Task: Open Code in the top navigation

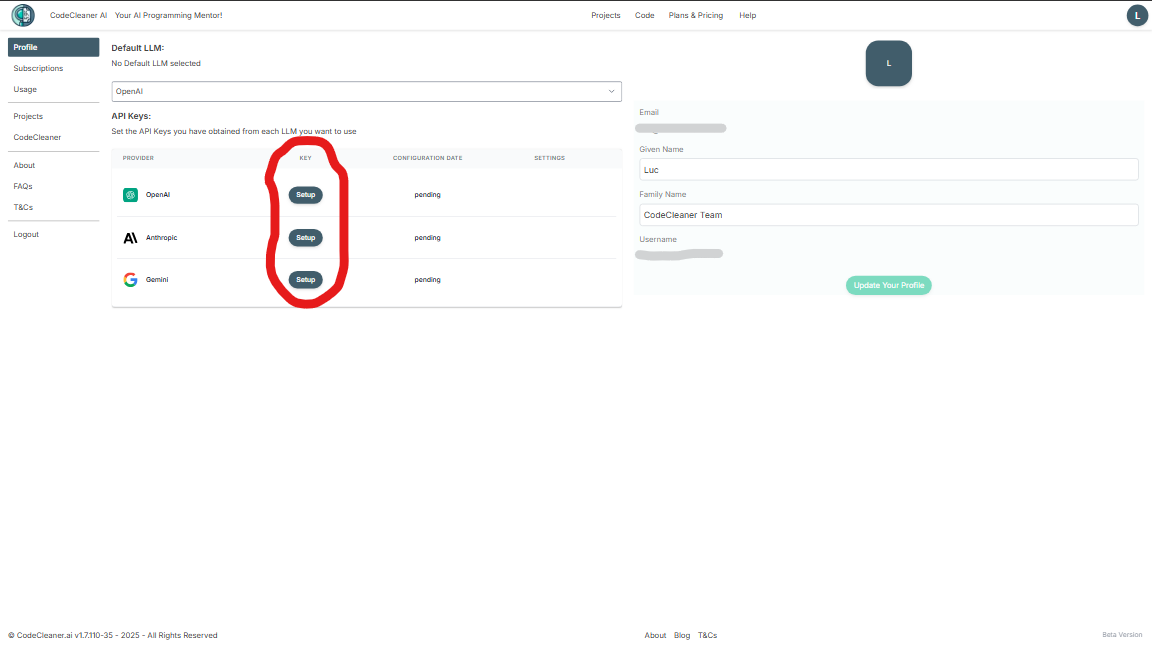Action: point(644,15)
